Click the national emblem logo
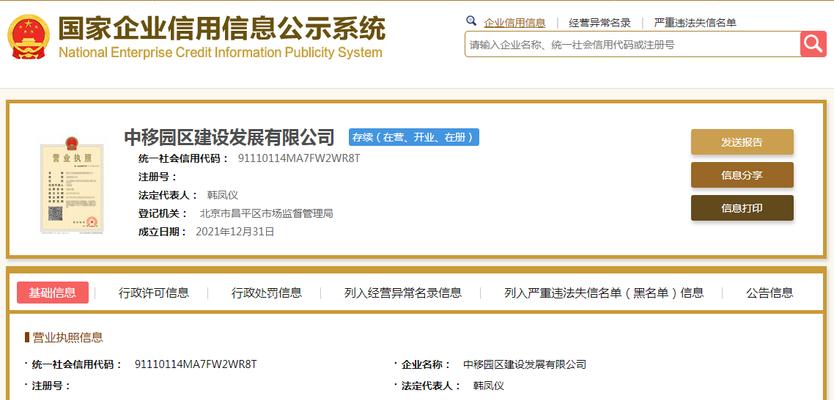Viewport: 834px width, 400px height. point(28,37)
